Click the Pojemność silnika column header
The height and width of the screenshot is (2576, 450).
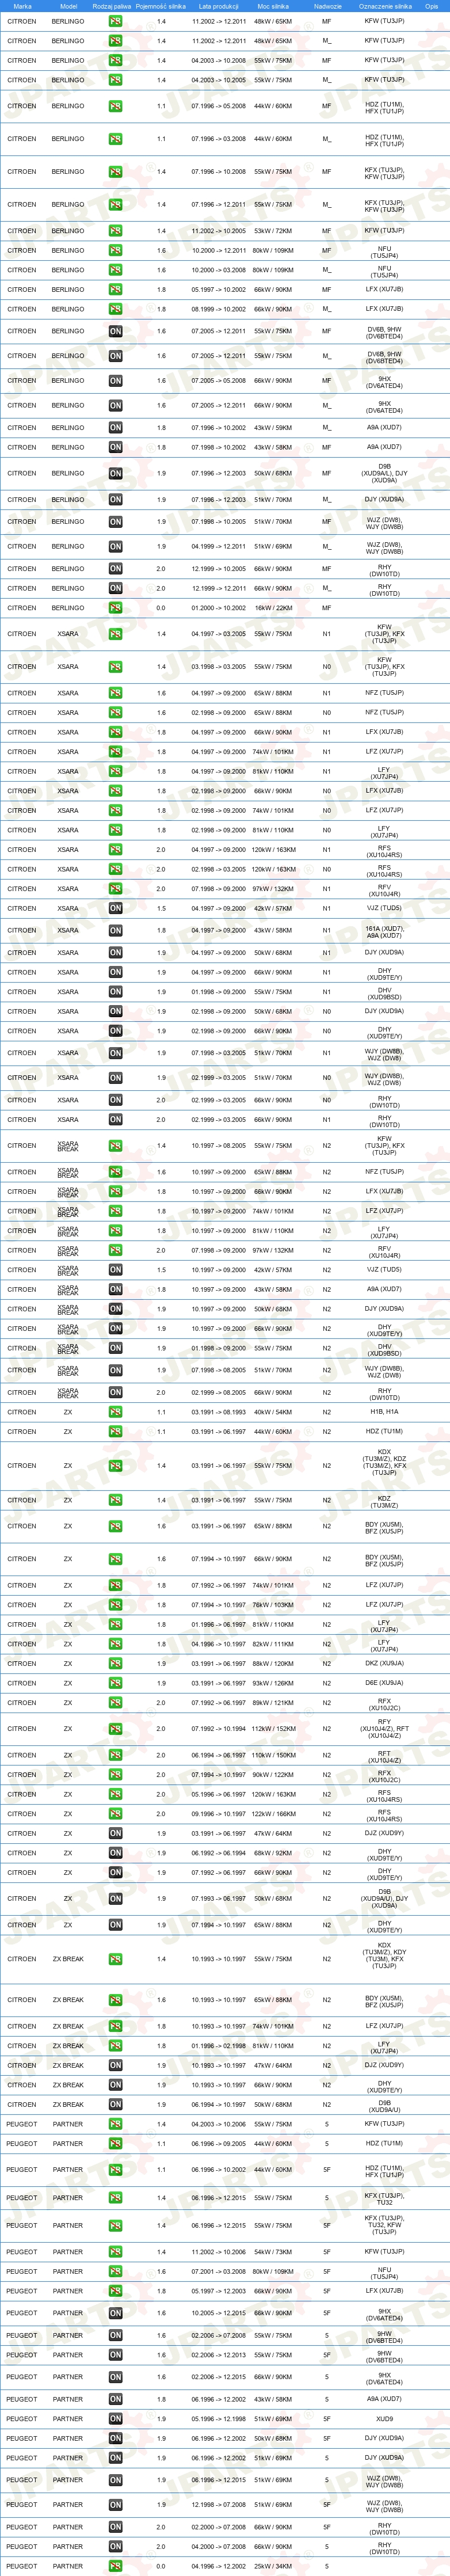coord(161,6)
